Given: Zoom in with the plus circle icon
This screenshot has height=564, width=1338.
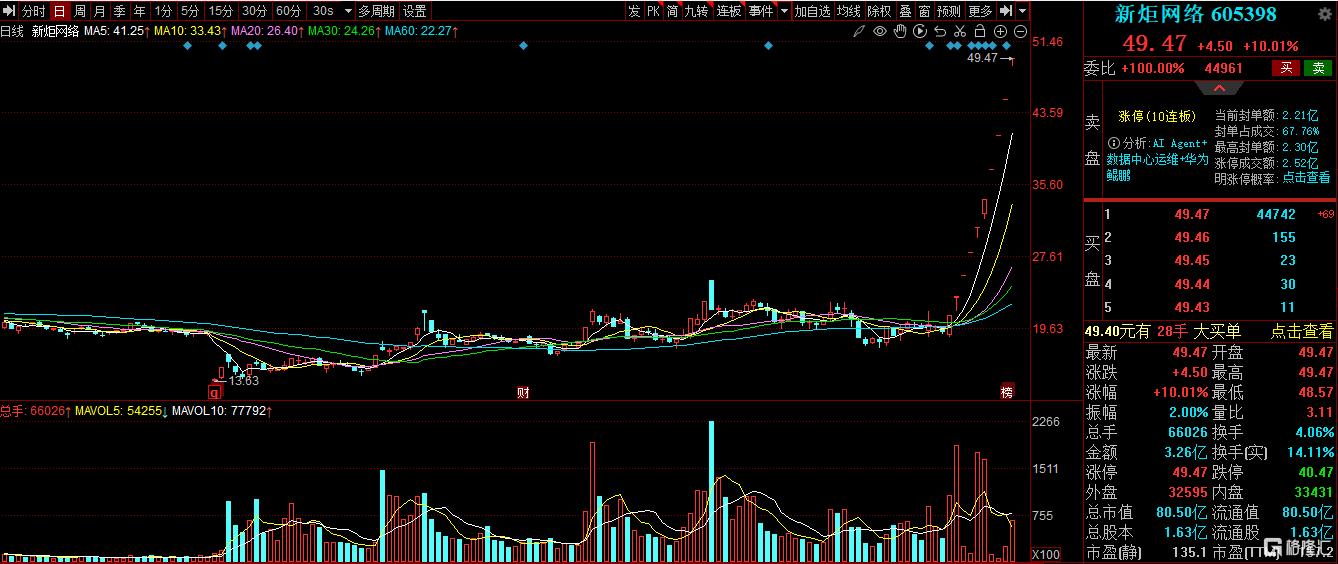Looking at the screenshot, I should tap(1000, 31).
